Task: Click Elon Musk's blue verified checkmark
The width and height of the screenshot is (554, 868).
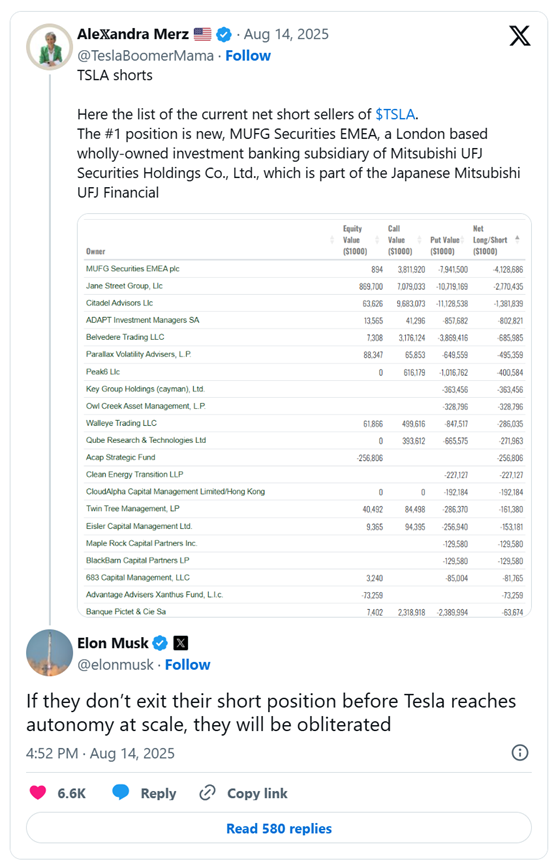Action: pyautogui.click(x=160, y=643)
